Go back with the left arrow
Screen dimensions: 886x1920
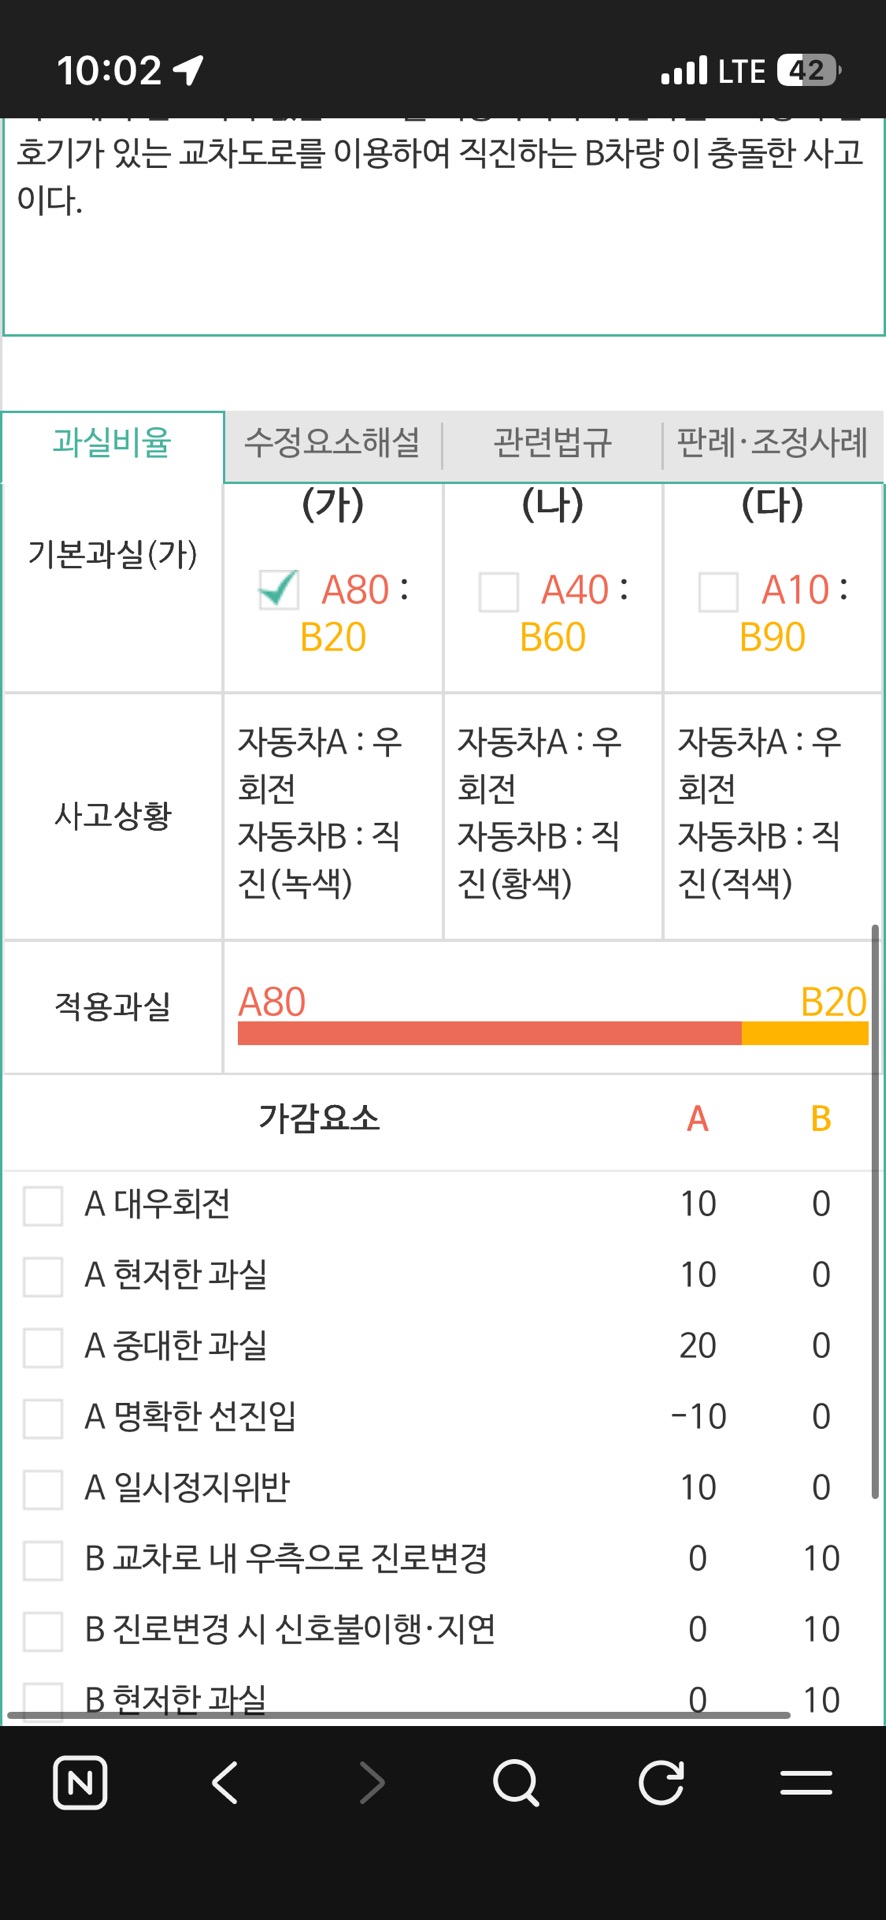click(225, 1782)
